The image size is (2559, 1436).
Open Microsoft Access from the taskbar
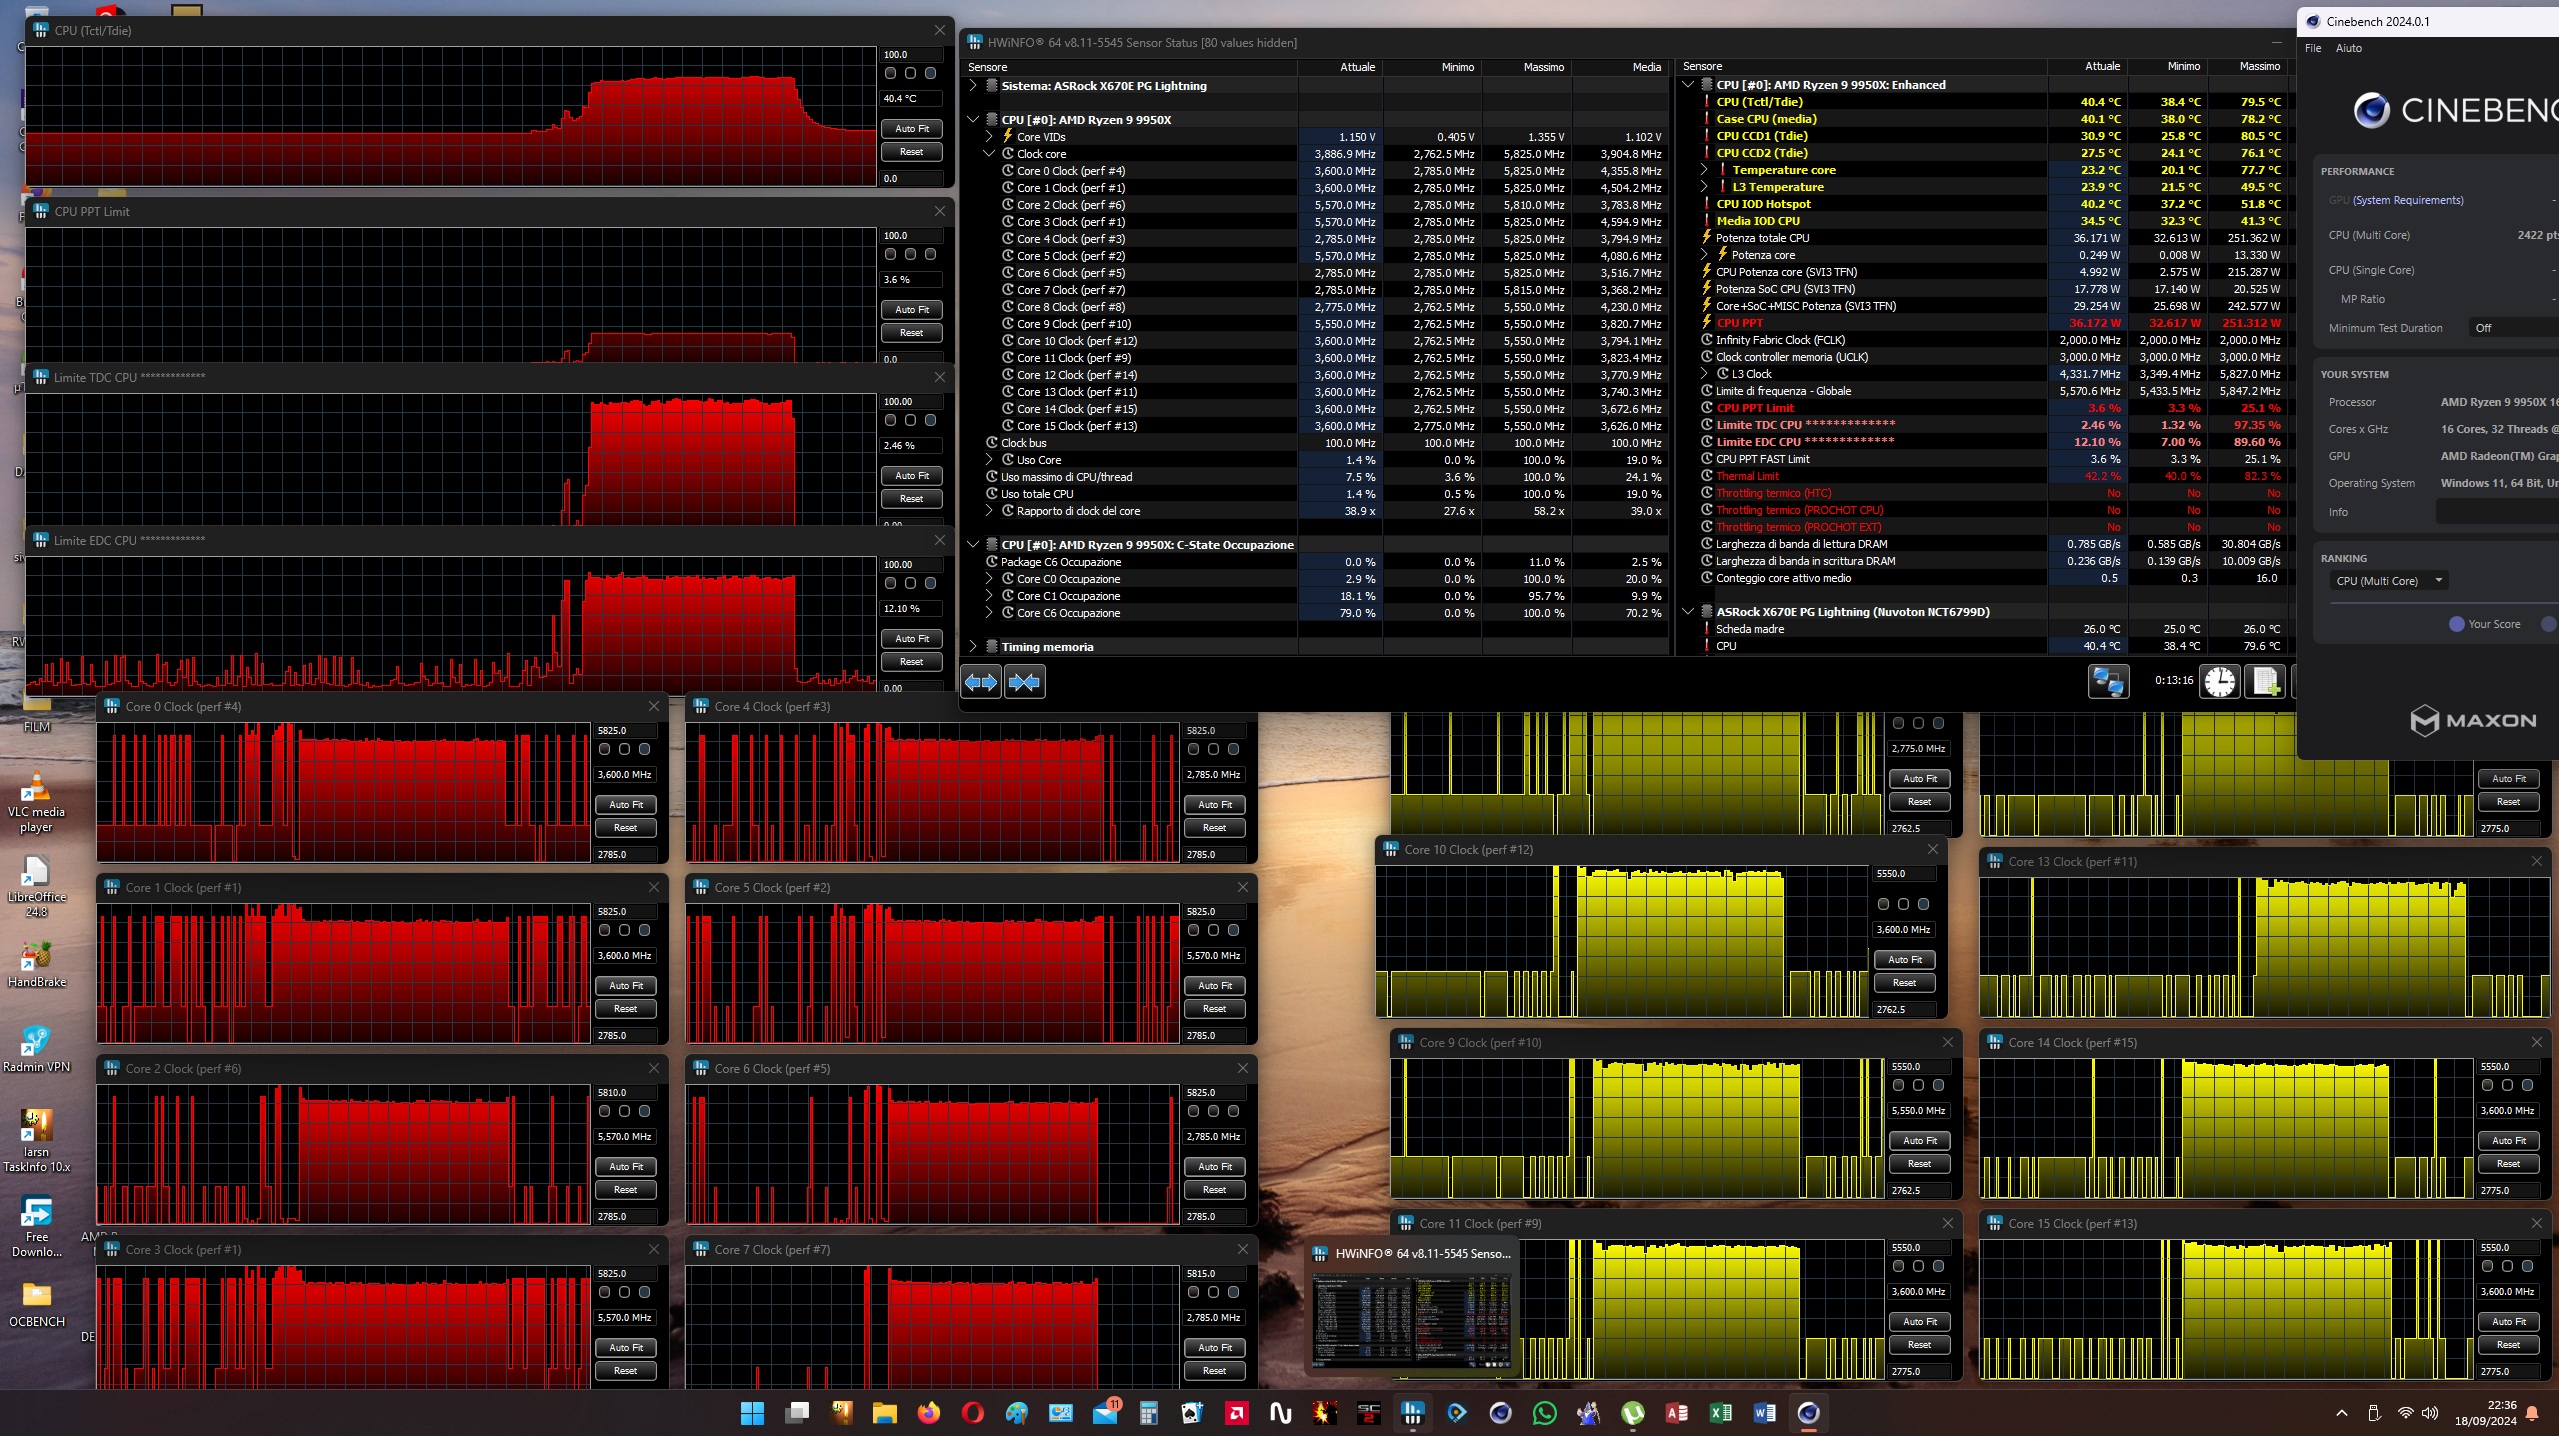1677,1413
